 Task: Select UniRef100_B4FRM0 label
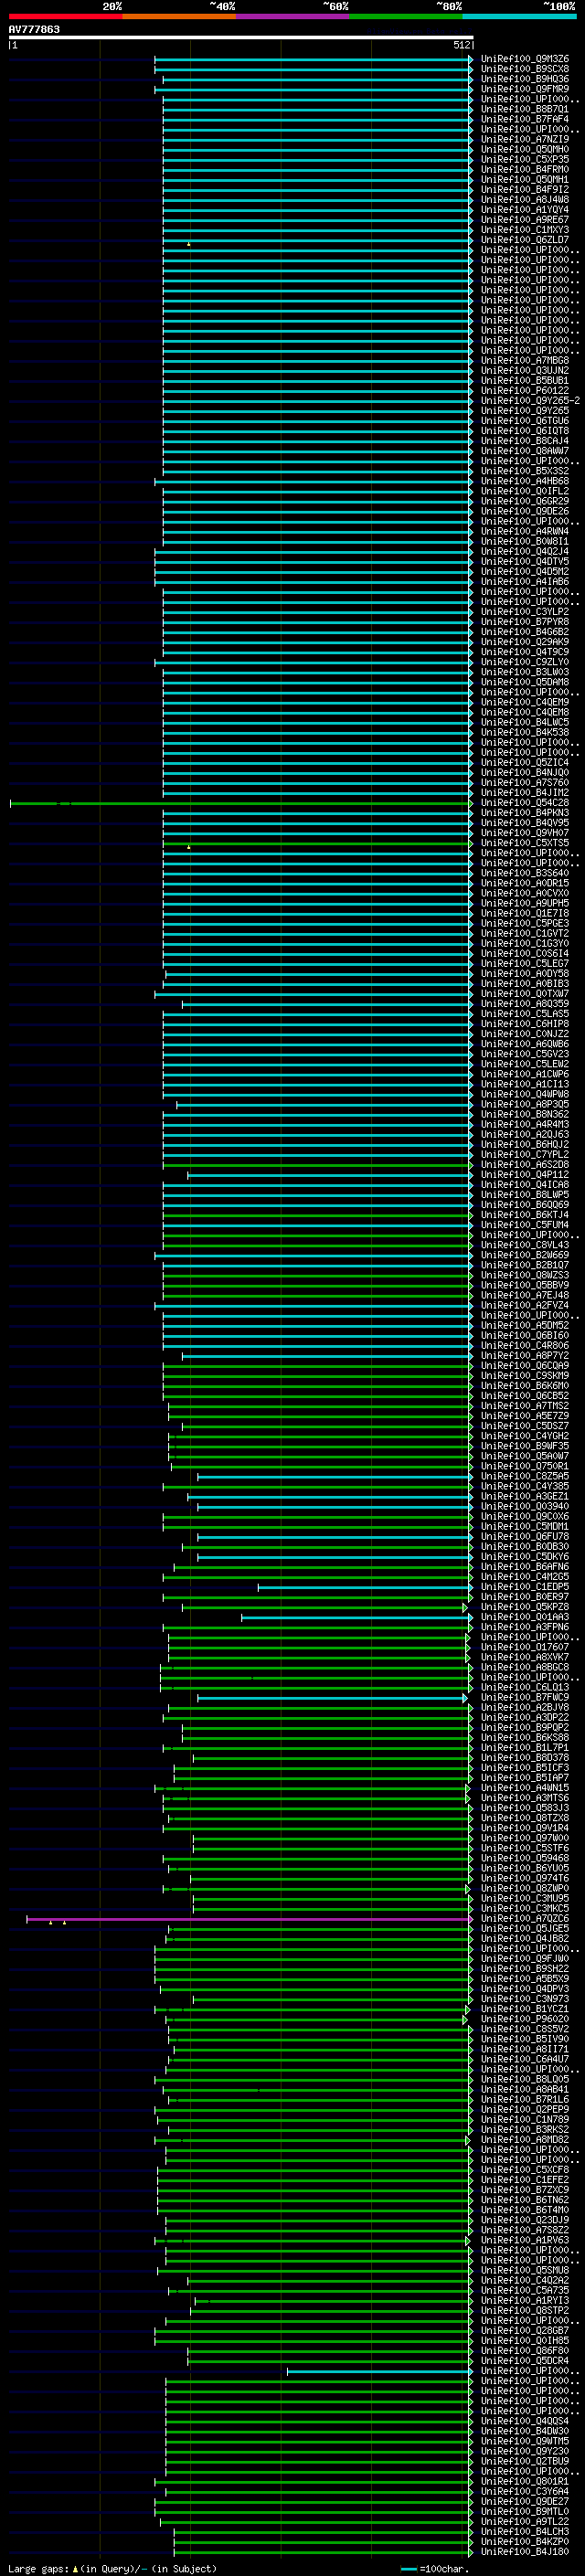(x=525, y=169)
